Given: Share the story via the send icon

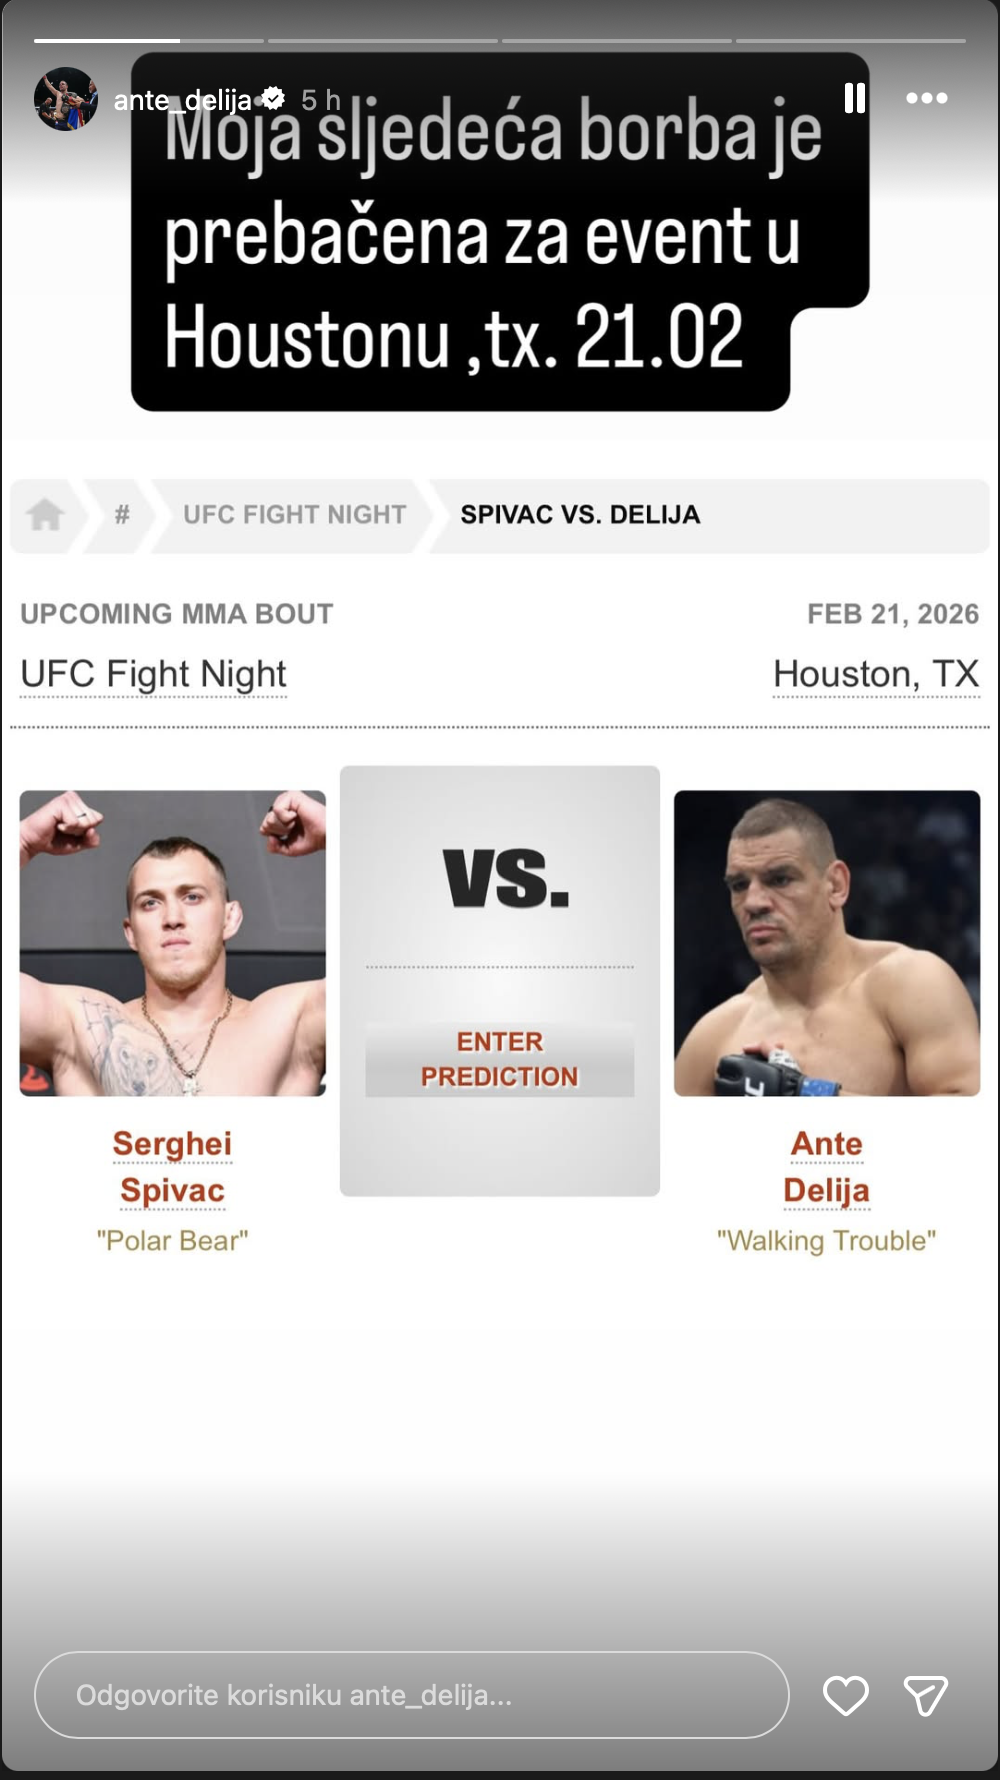Looking at the screenshot, I should (925, 1696).
